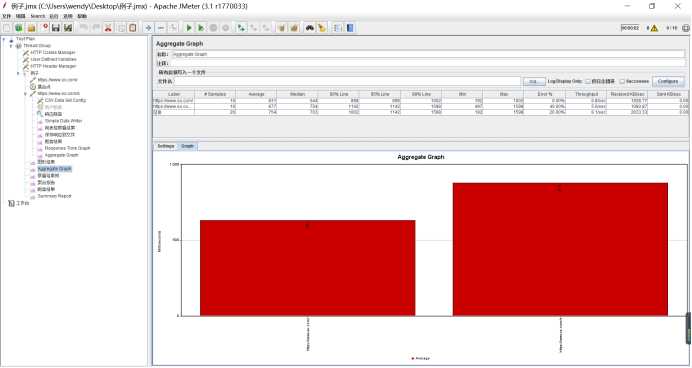The image size is (692, 368).
Task: Start test with no pauses icon
Action: (201, 28)
